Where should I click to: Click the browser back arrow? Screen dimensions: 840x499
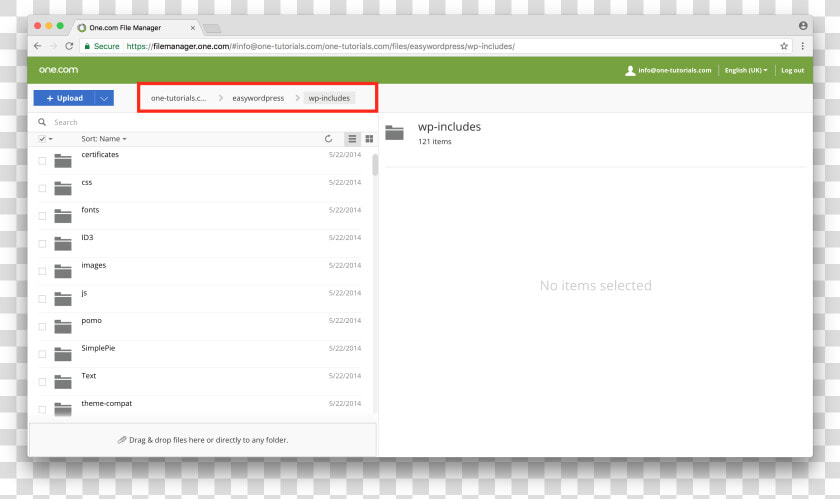38,46
